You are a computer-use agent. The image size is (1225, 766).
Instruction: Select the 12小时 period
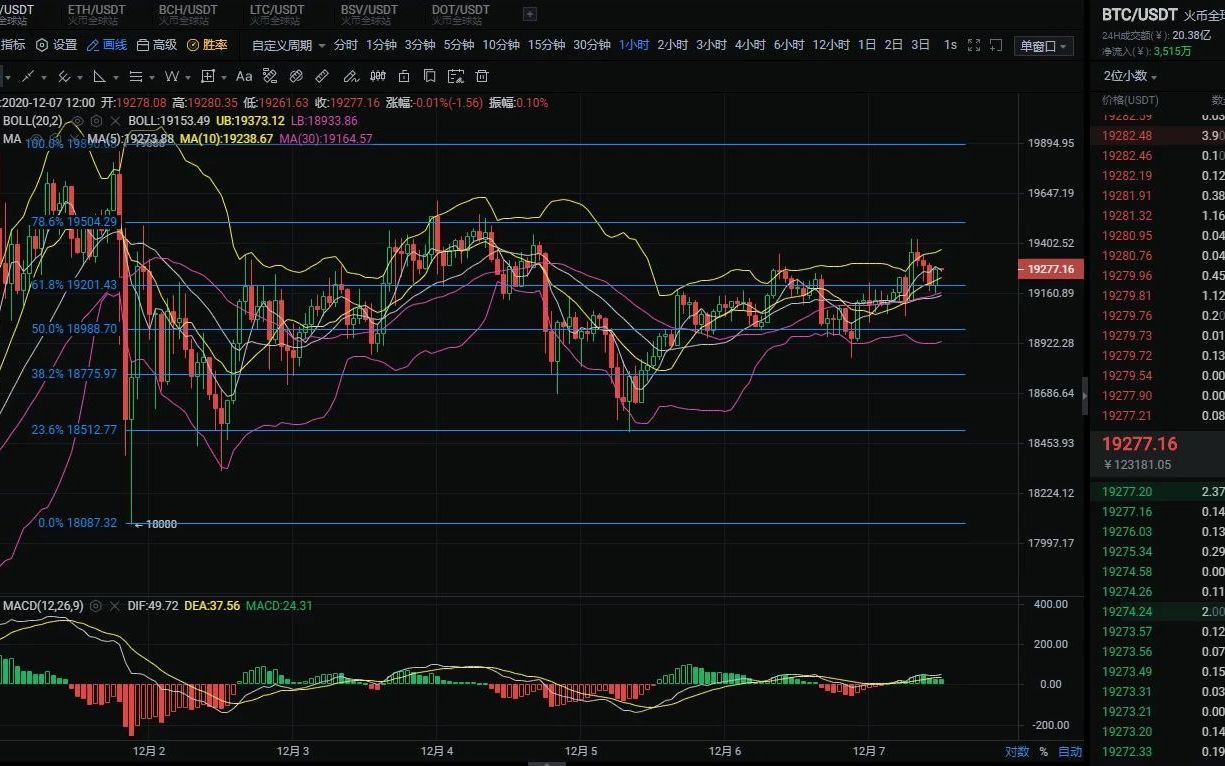(x=831, y=45)
